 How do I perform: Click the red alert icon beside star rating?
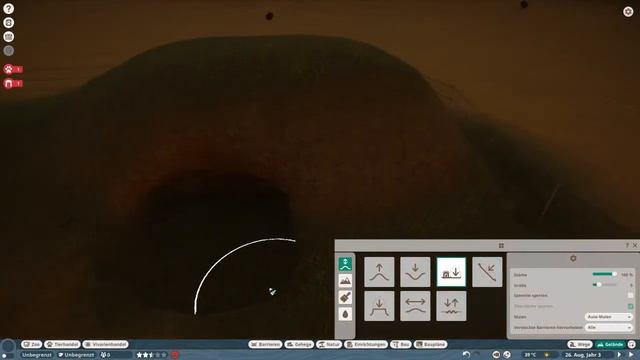(x=175, y=355)
